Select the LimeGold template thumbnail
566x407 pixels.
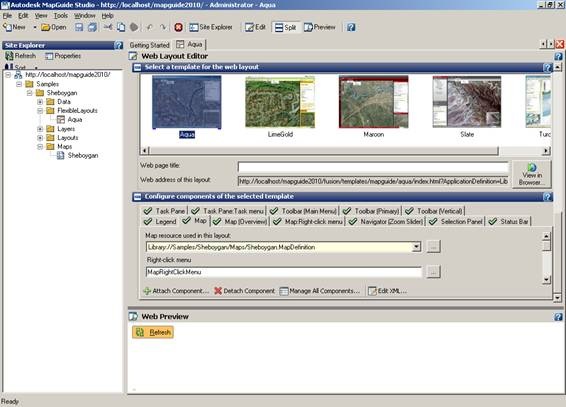(280, 102)
